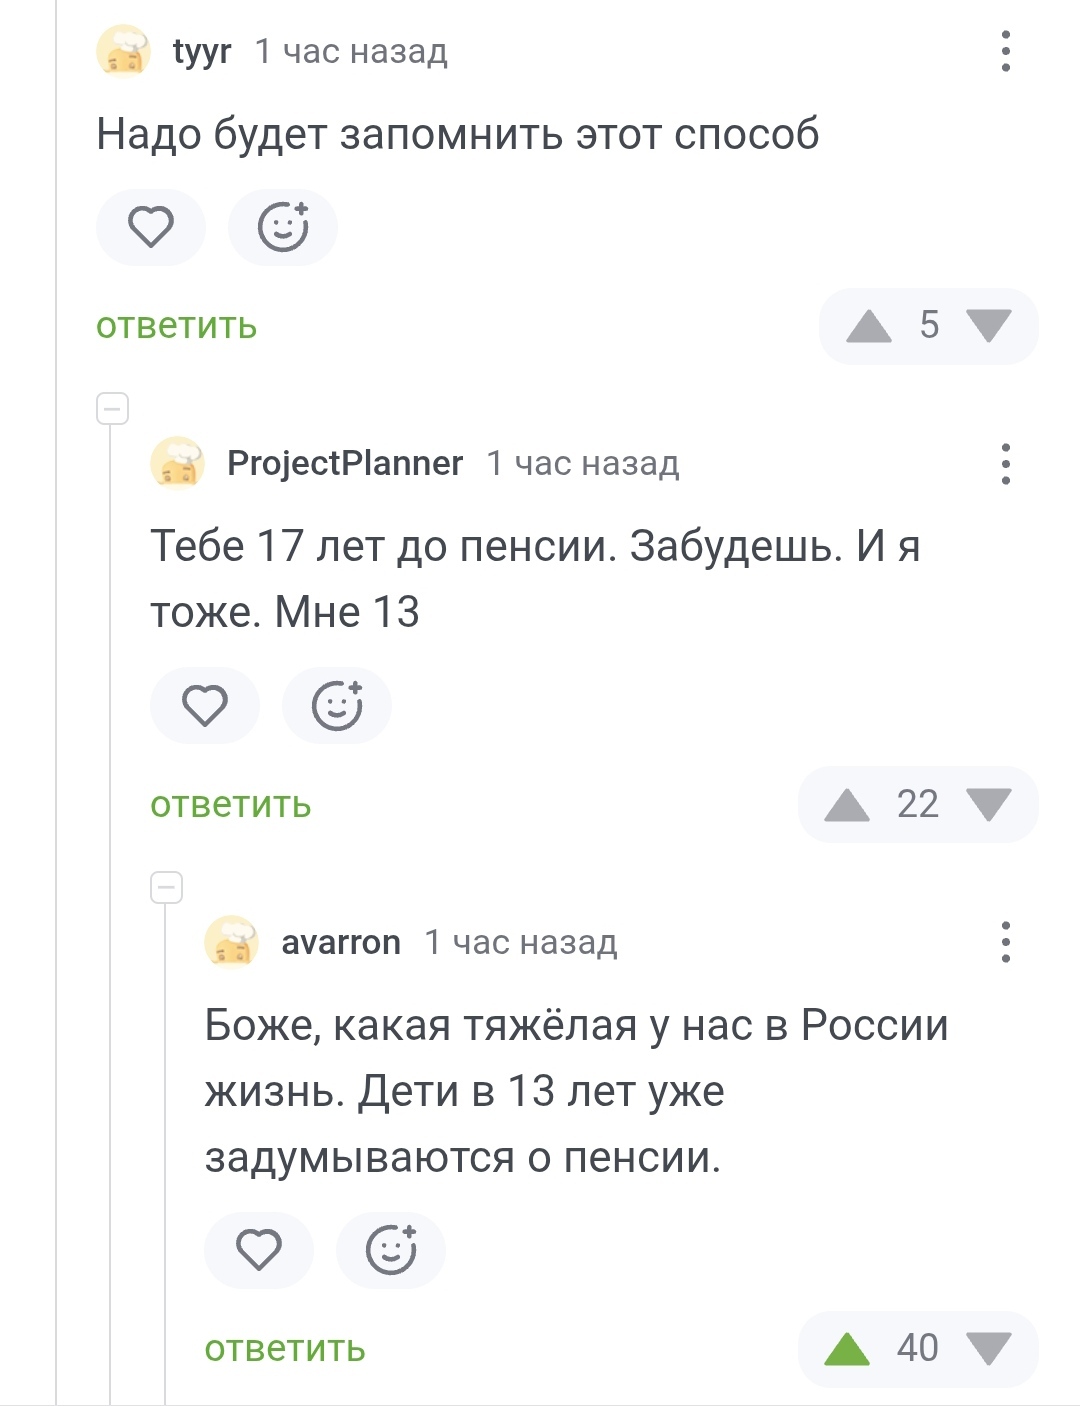Open the options menu on ProjectPlanner's comment

point(1005,464)
